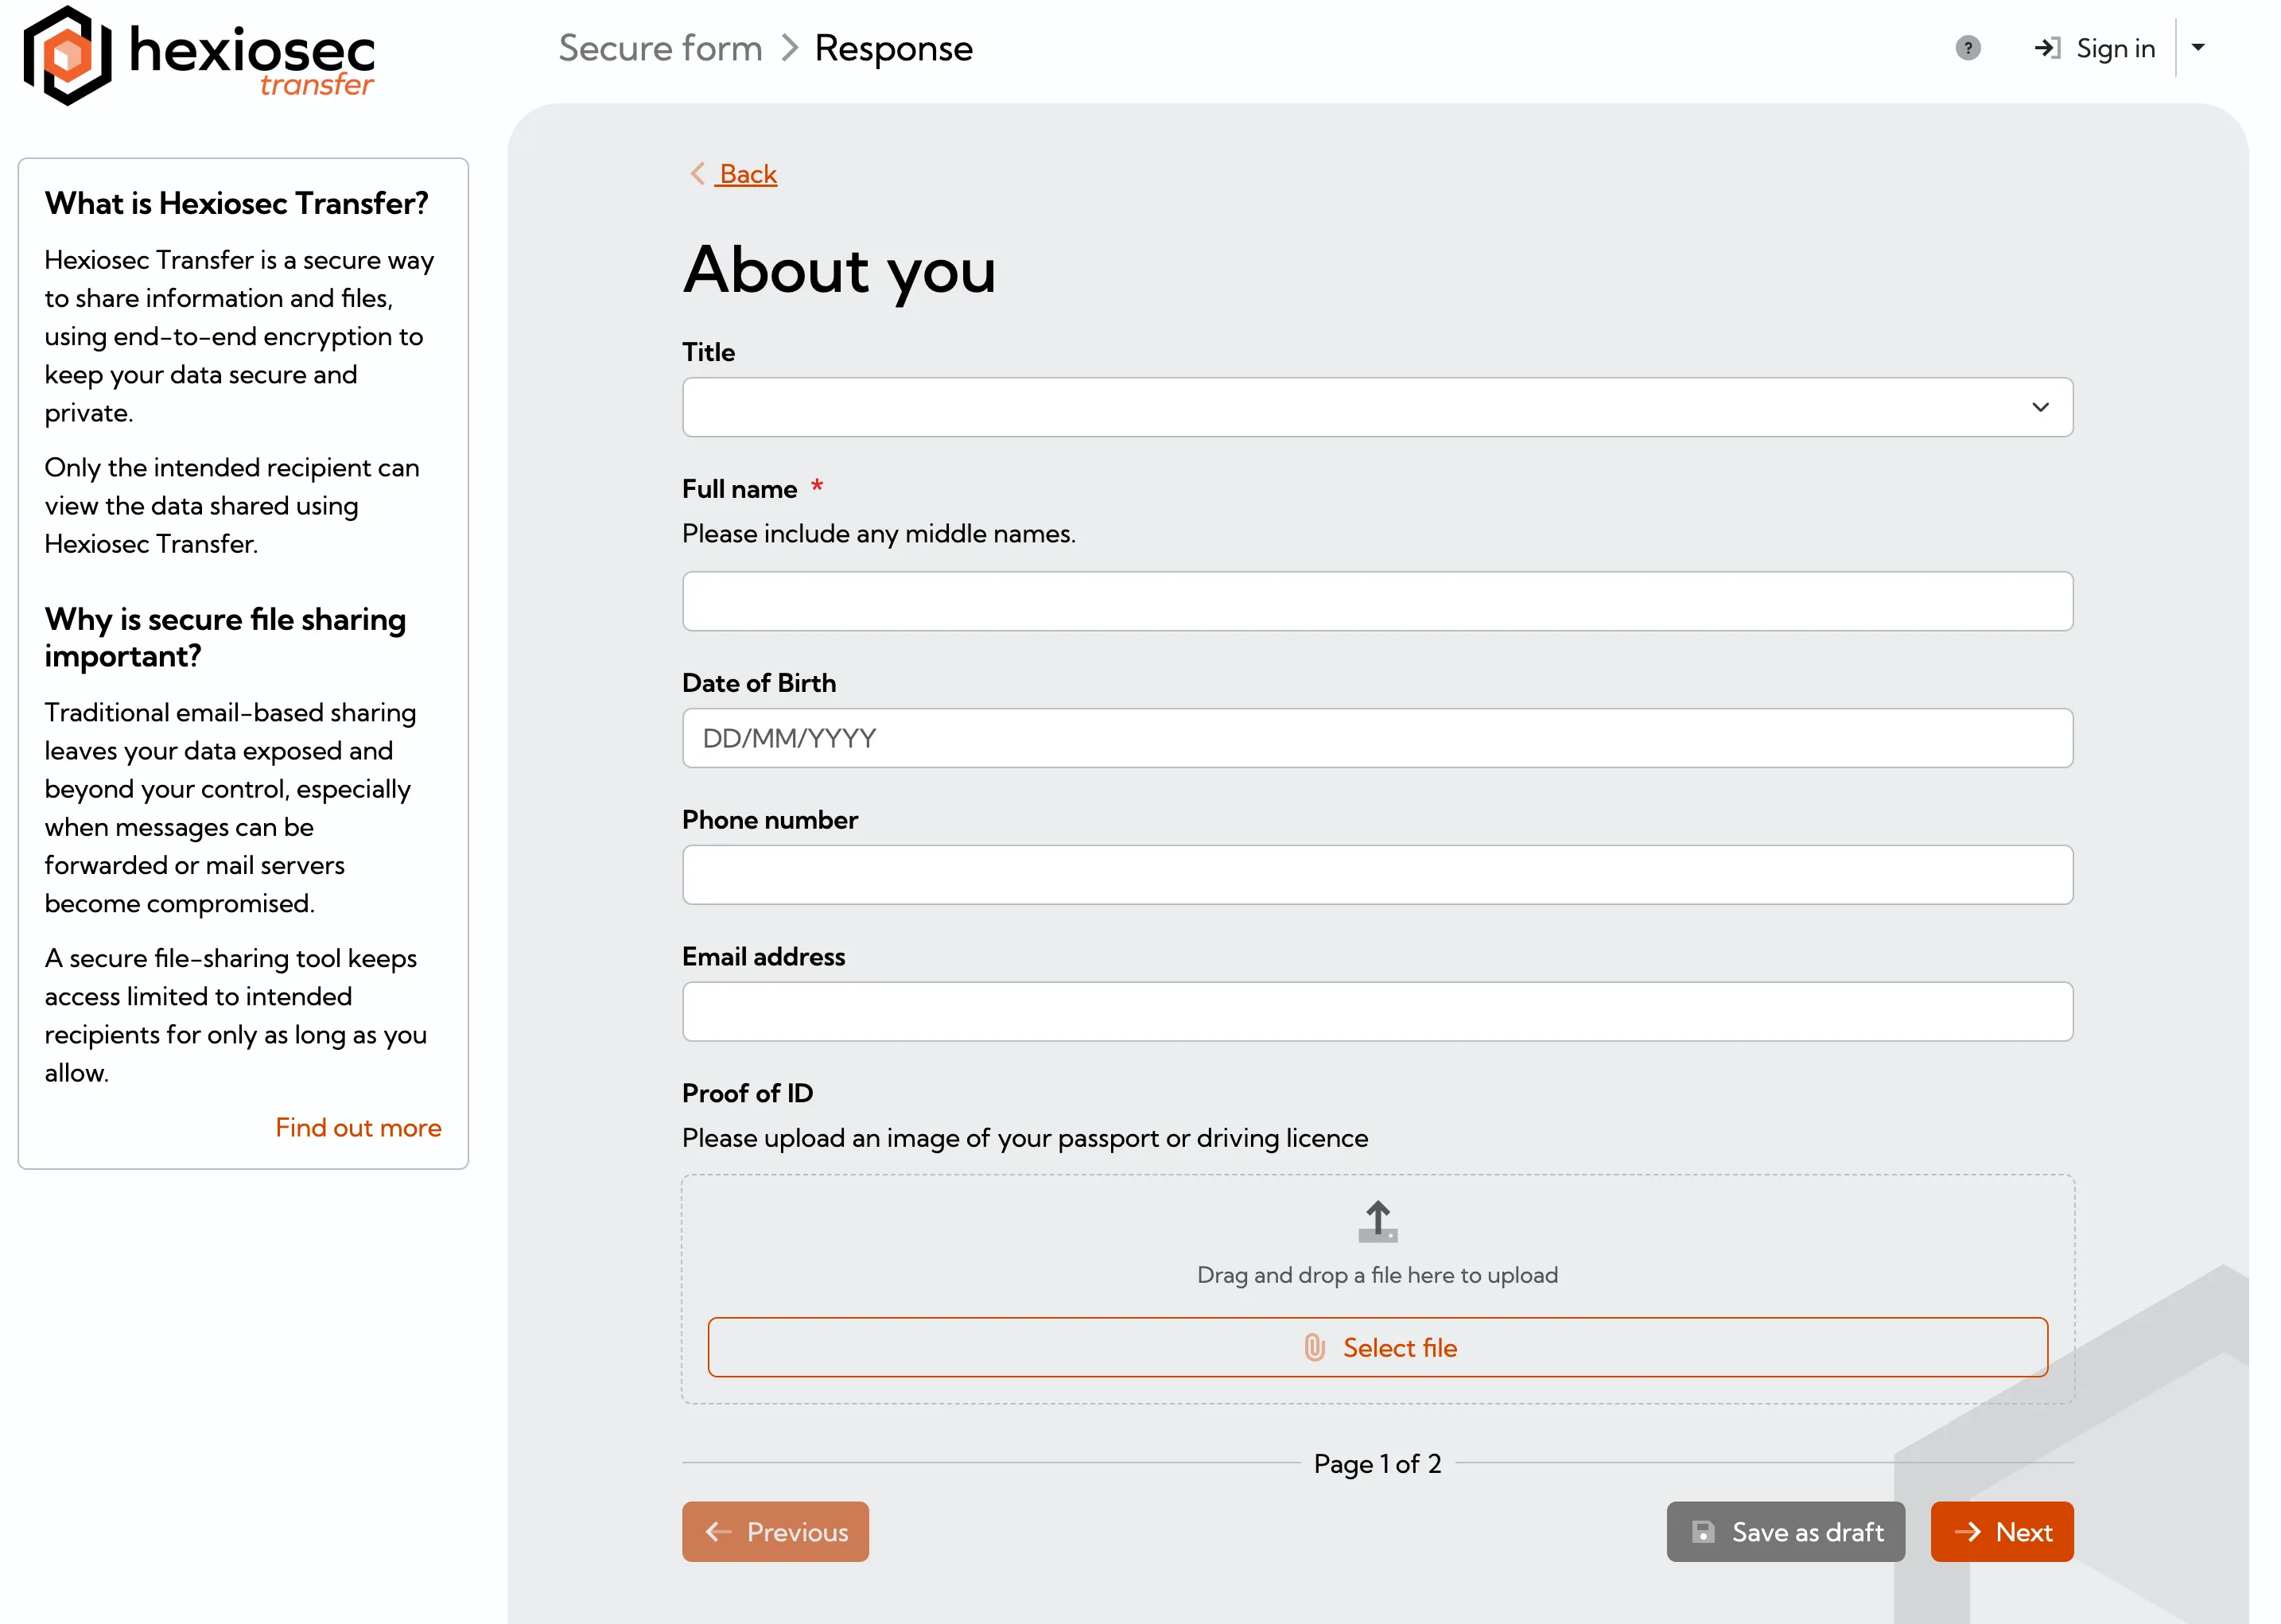This screenshot has width=2281, height=1624.
Task: Click the Previous button
Action: [775, 1531]
